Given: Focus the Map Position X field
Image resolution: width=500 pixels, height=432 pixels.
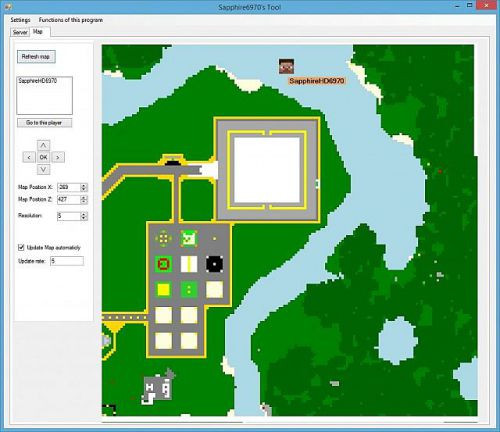Looking at the screenshot, I should point(69,187).
